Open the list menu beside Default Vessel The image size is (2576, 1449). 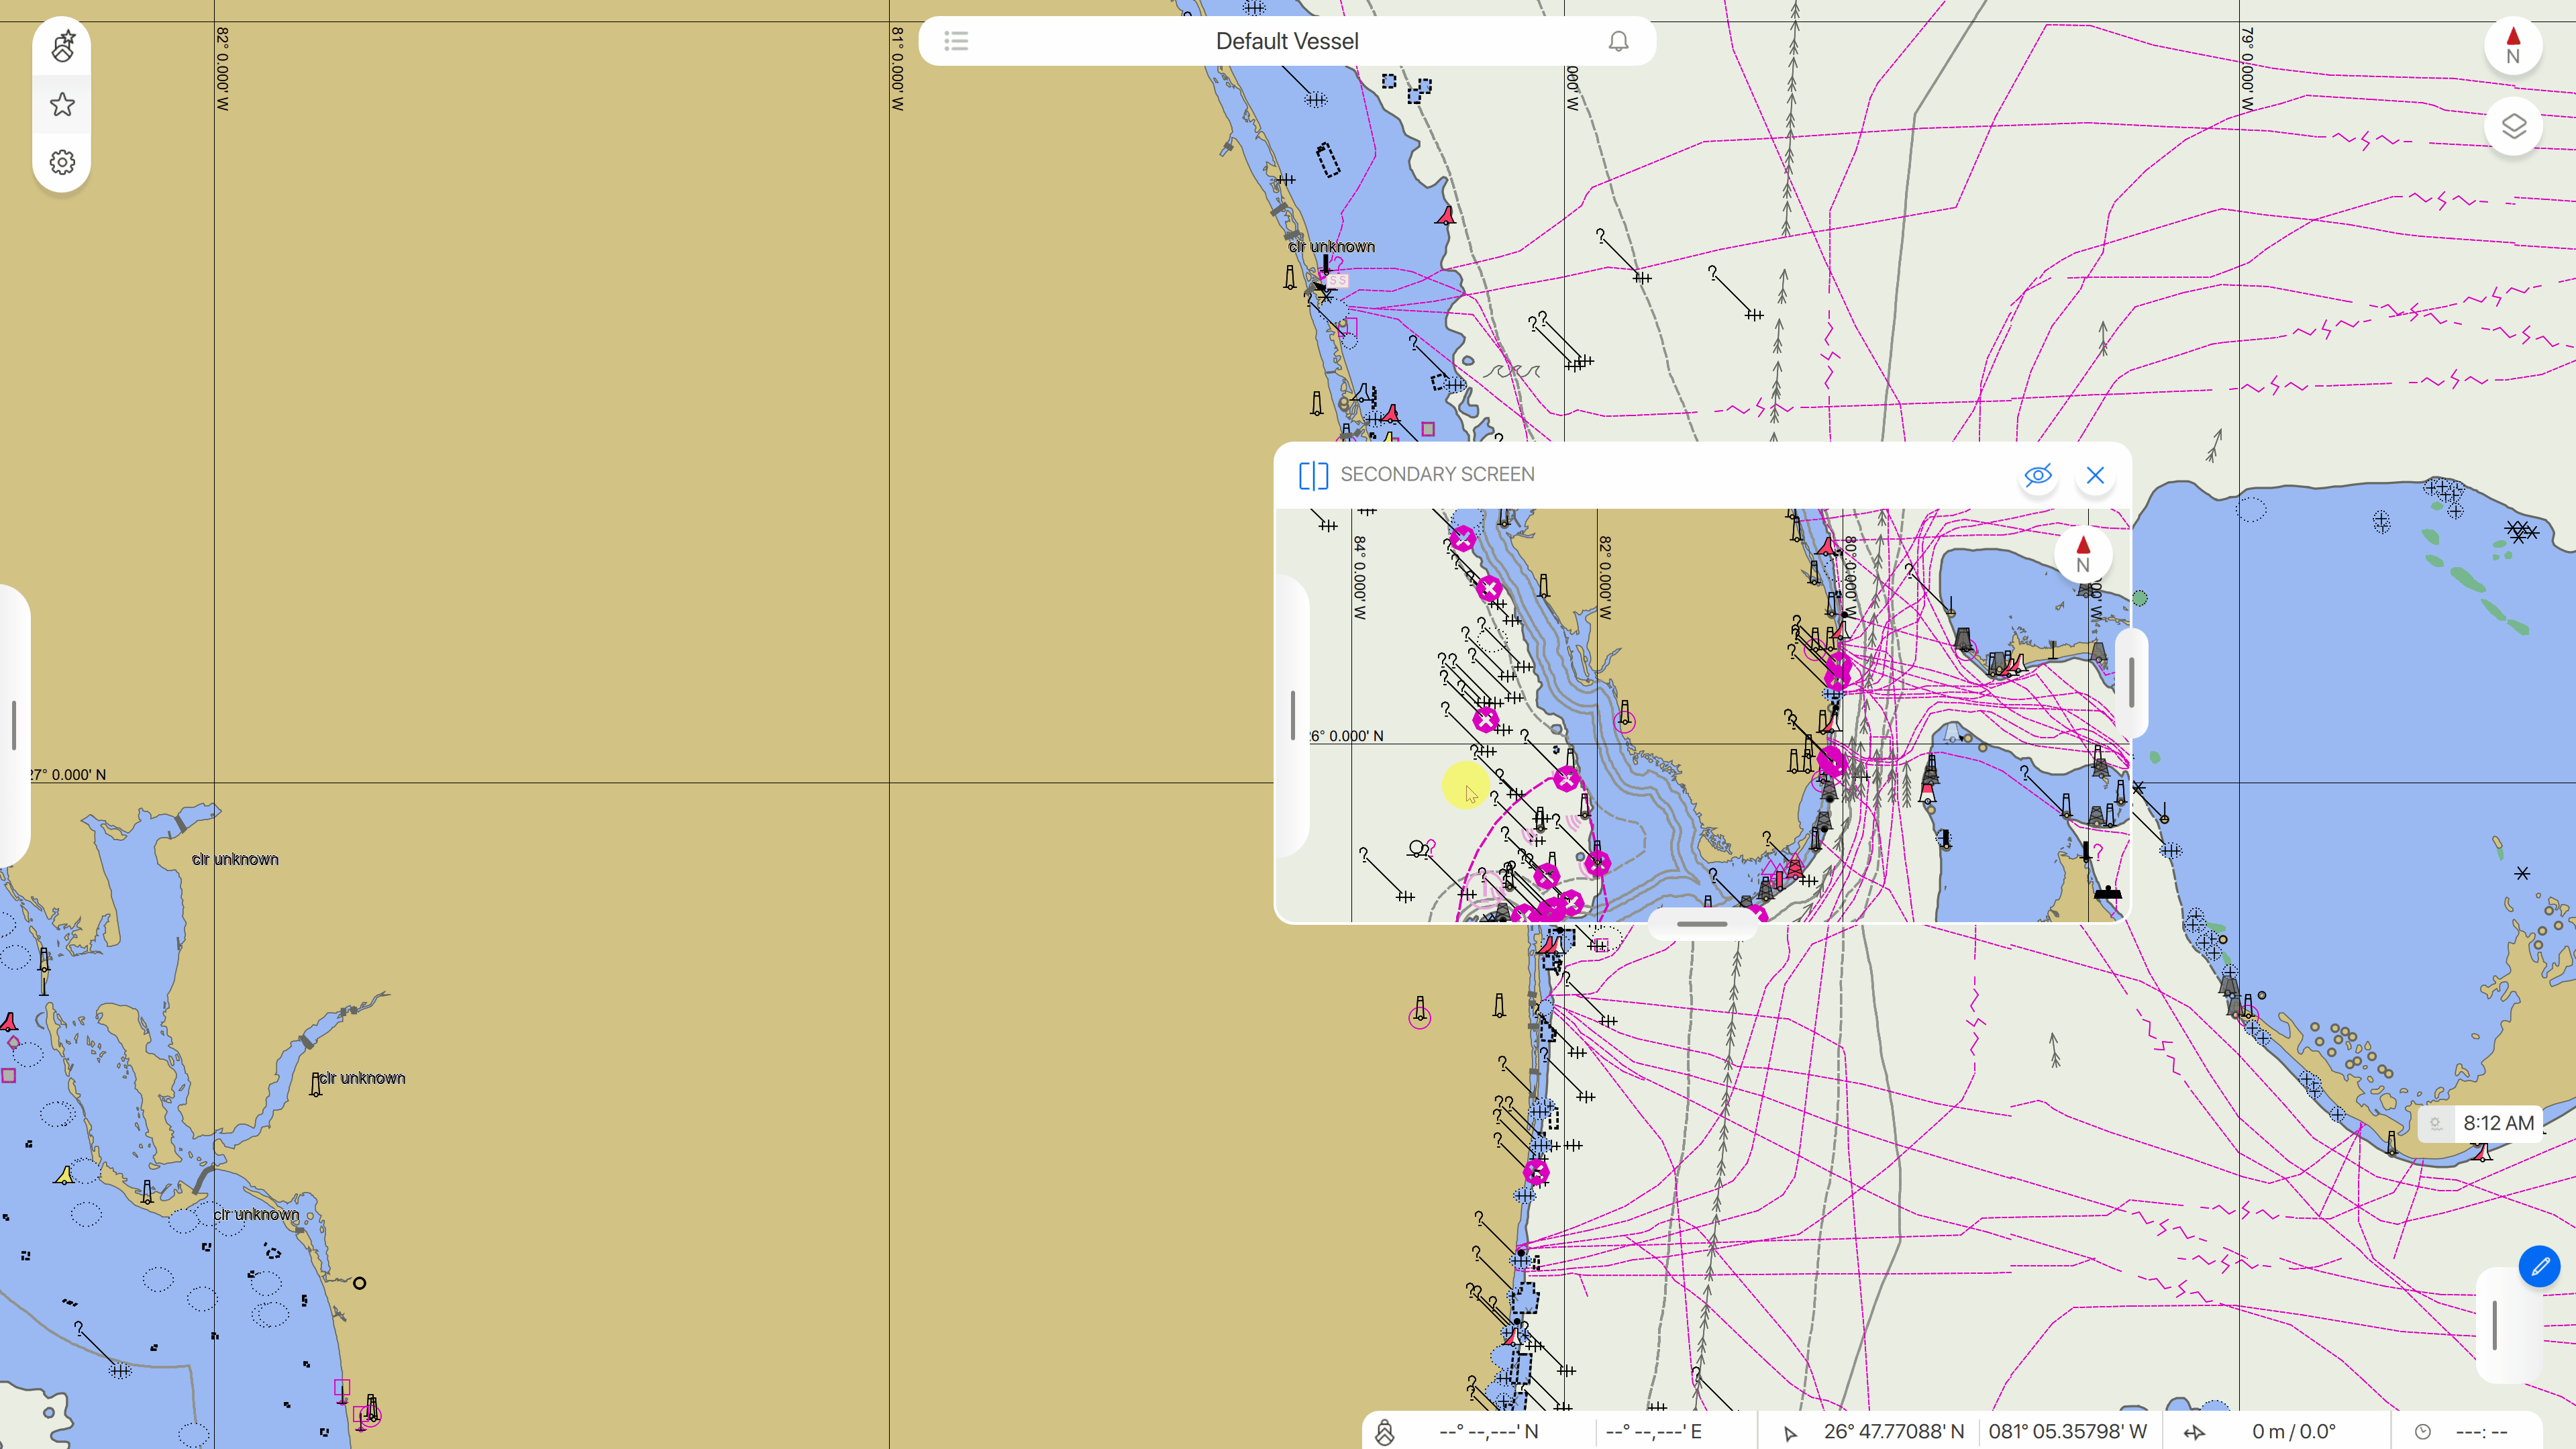pos(956,41)
